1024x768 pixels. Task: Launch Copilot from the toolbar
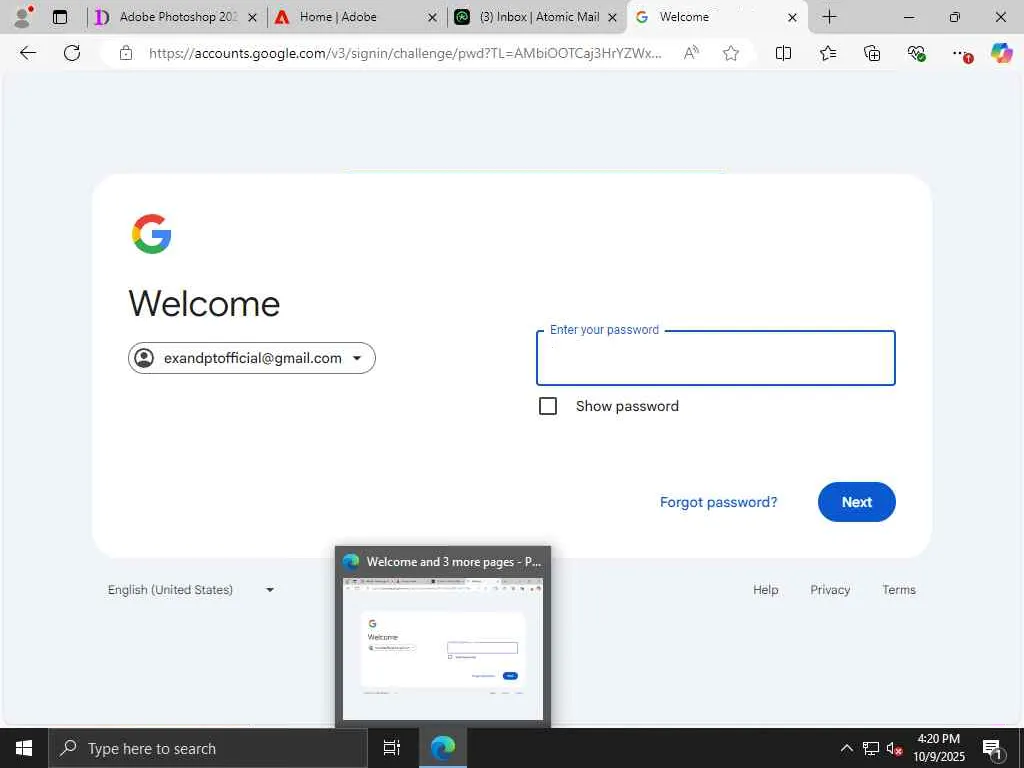point(1001,53)
